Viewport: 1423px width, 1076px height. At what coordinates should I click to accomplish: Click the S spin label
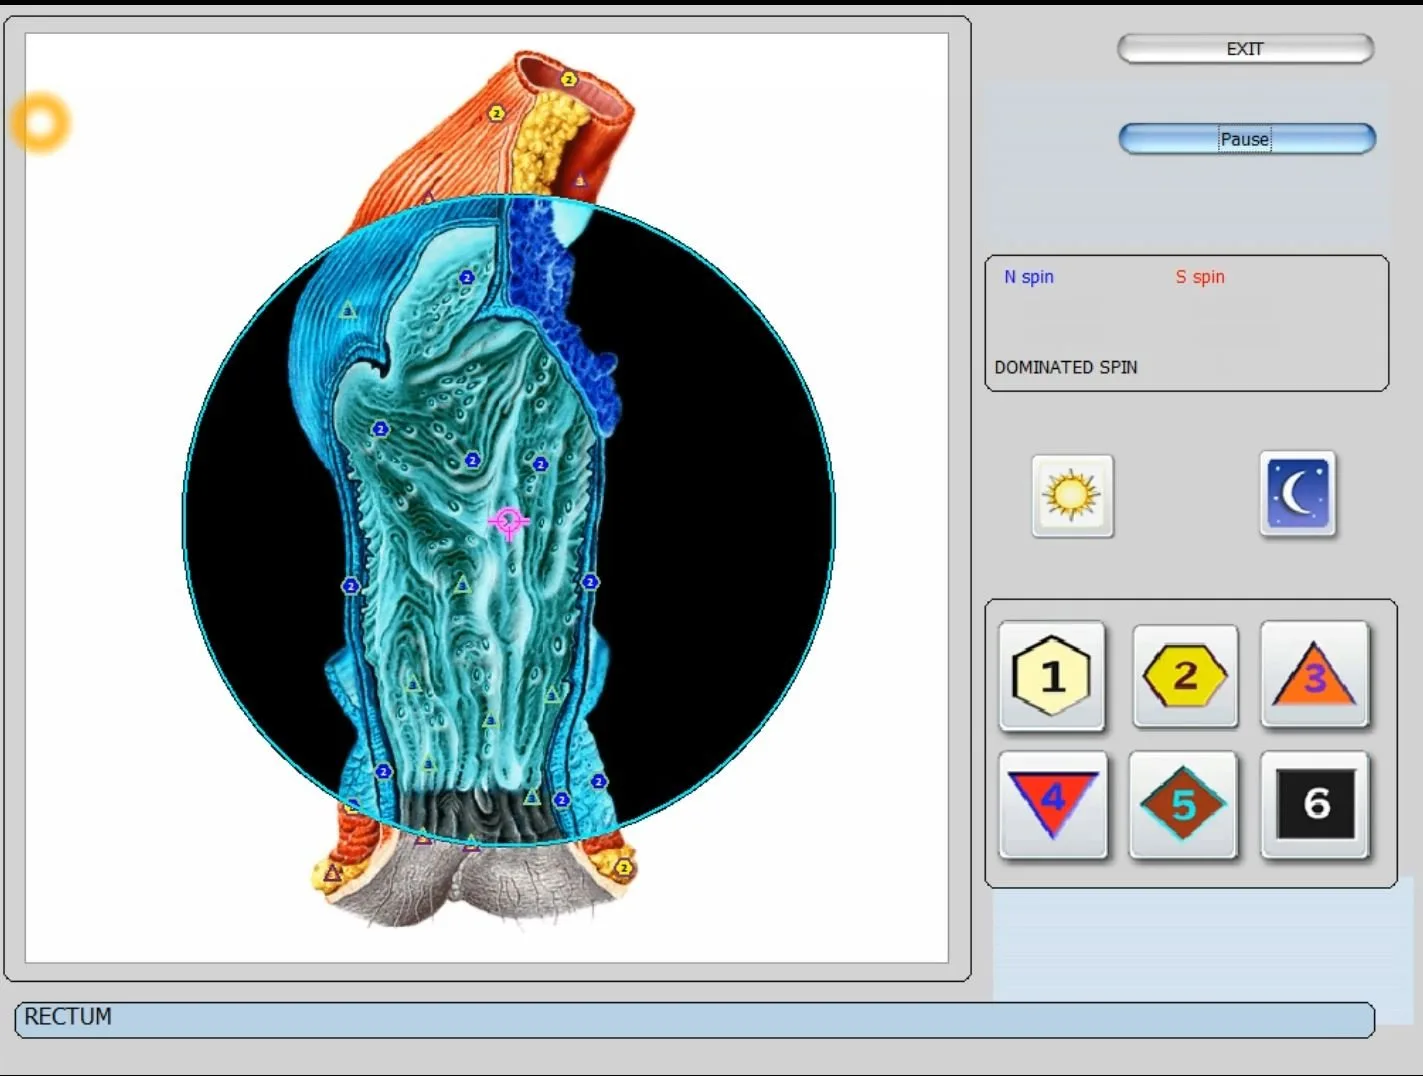1200,277
